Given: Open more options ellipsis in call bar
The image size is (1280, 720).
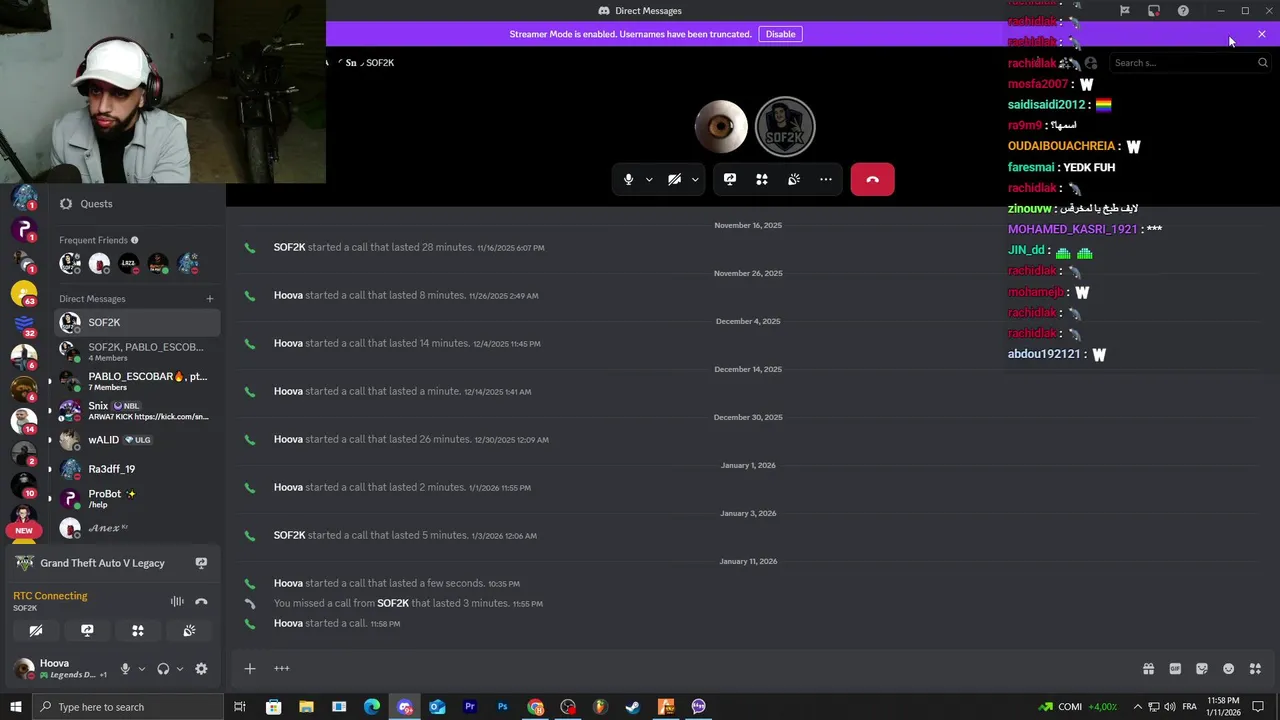Looking at the screenshot, I should coord(826,179).
